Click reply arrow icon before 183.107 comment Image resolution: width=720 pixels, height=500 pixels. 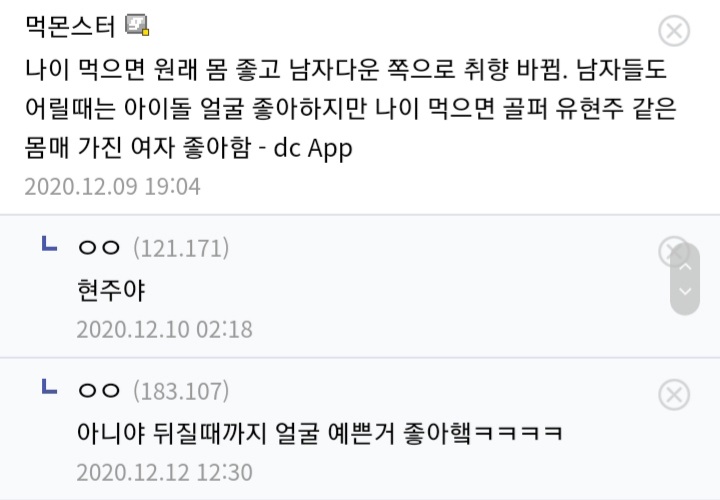tap(49, 387)
